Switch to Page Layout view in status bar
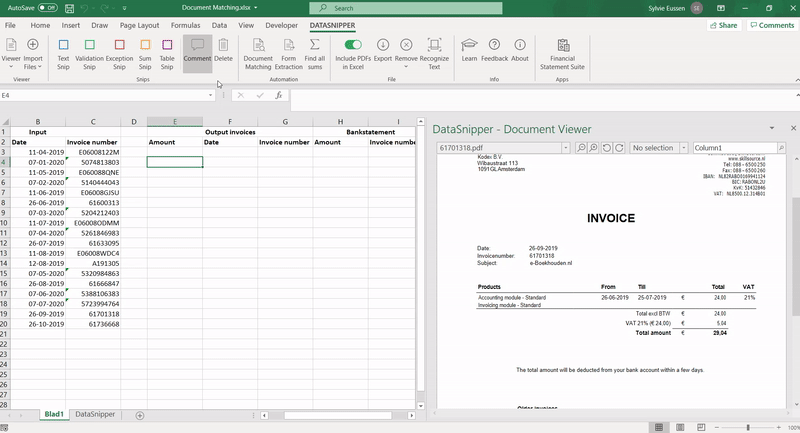This screenshot has width=800, height=433. 680,427
